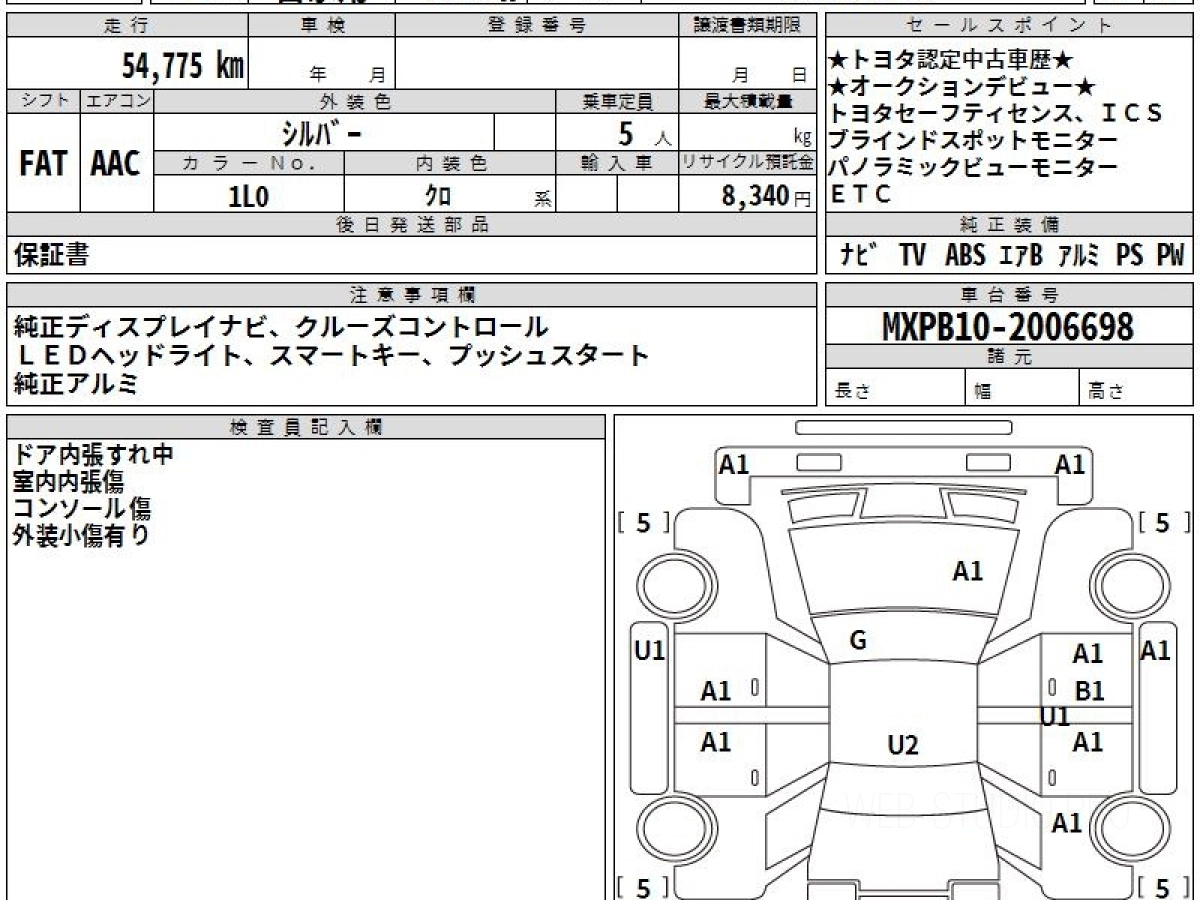Select the 走行 column header
This screenshot has width=1200, height=900.
(127, 26)
